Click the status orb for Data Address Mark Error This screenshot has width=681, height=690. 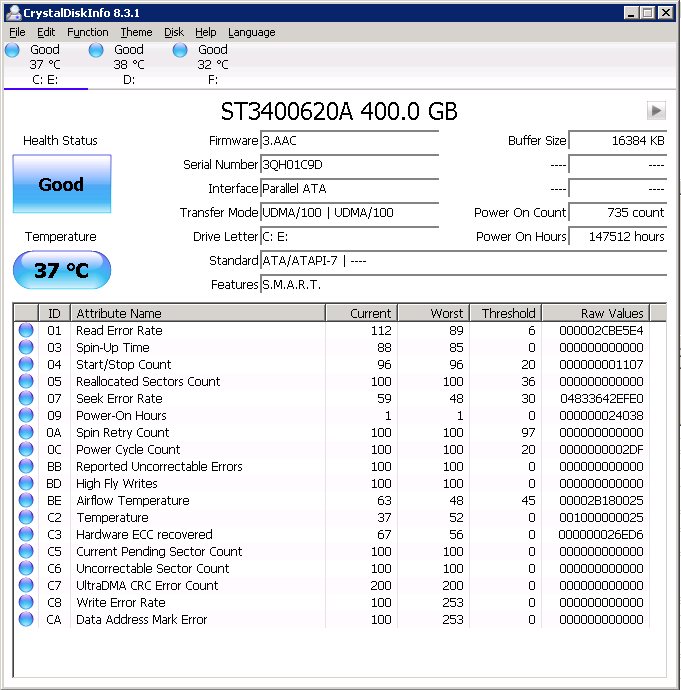(26, 619)
